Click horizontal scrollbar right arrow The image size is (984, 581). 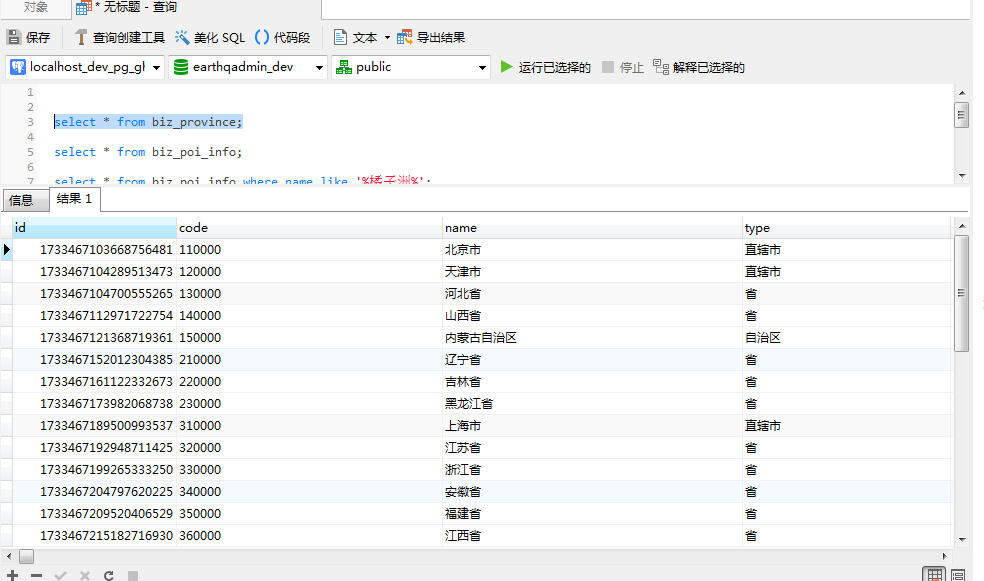(944, 556)
